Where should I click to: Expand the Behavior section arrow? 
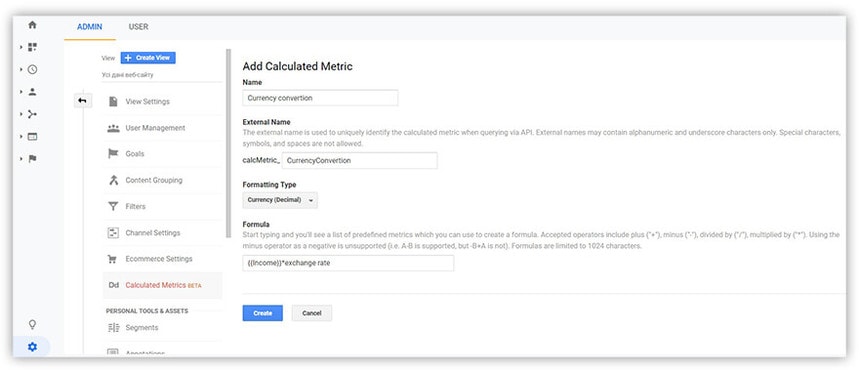[x=21, y=136]
